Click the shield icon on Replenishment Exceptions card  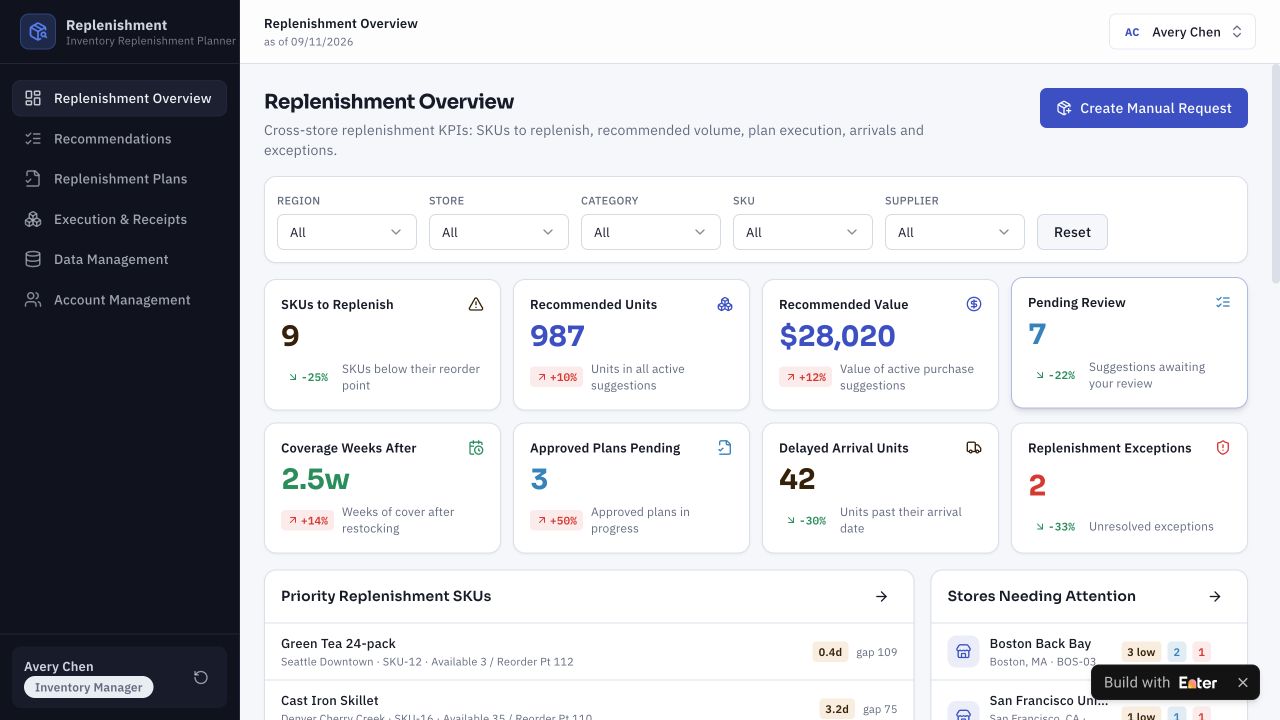point(1223,448)
